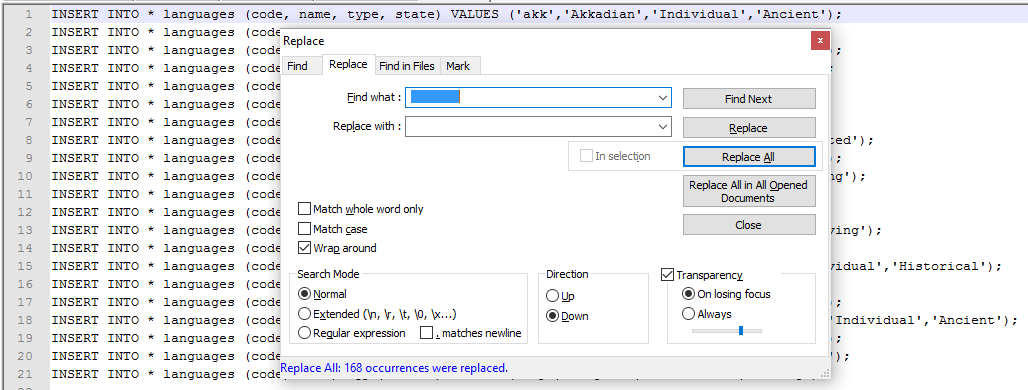The image size is (1028, 390).
Task: Switch to the Find tab
Action: [x=297, y=66]
